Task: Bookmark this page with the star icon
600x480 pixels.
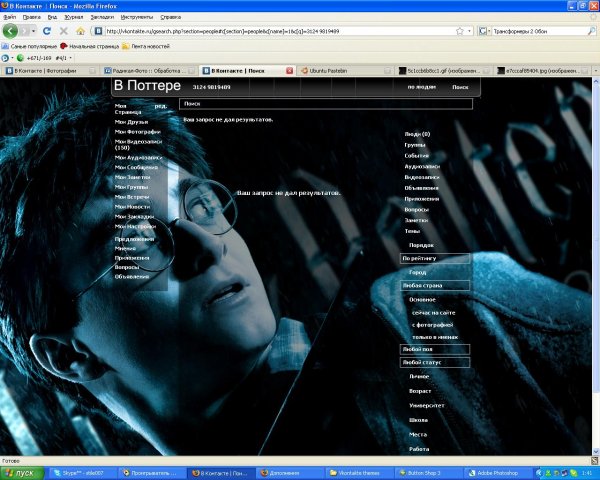Action: point(460,31)
